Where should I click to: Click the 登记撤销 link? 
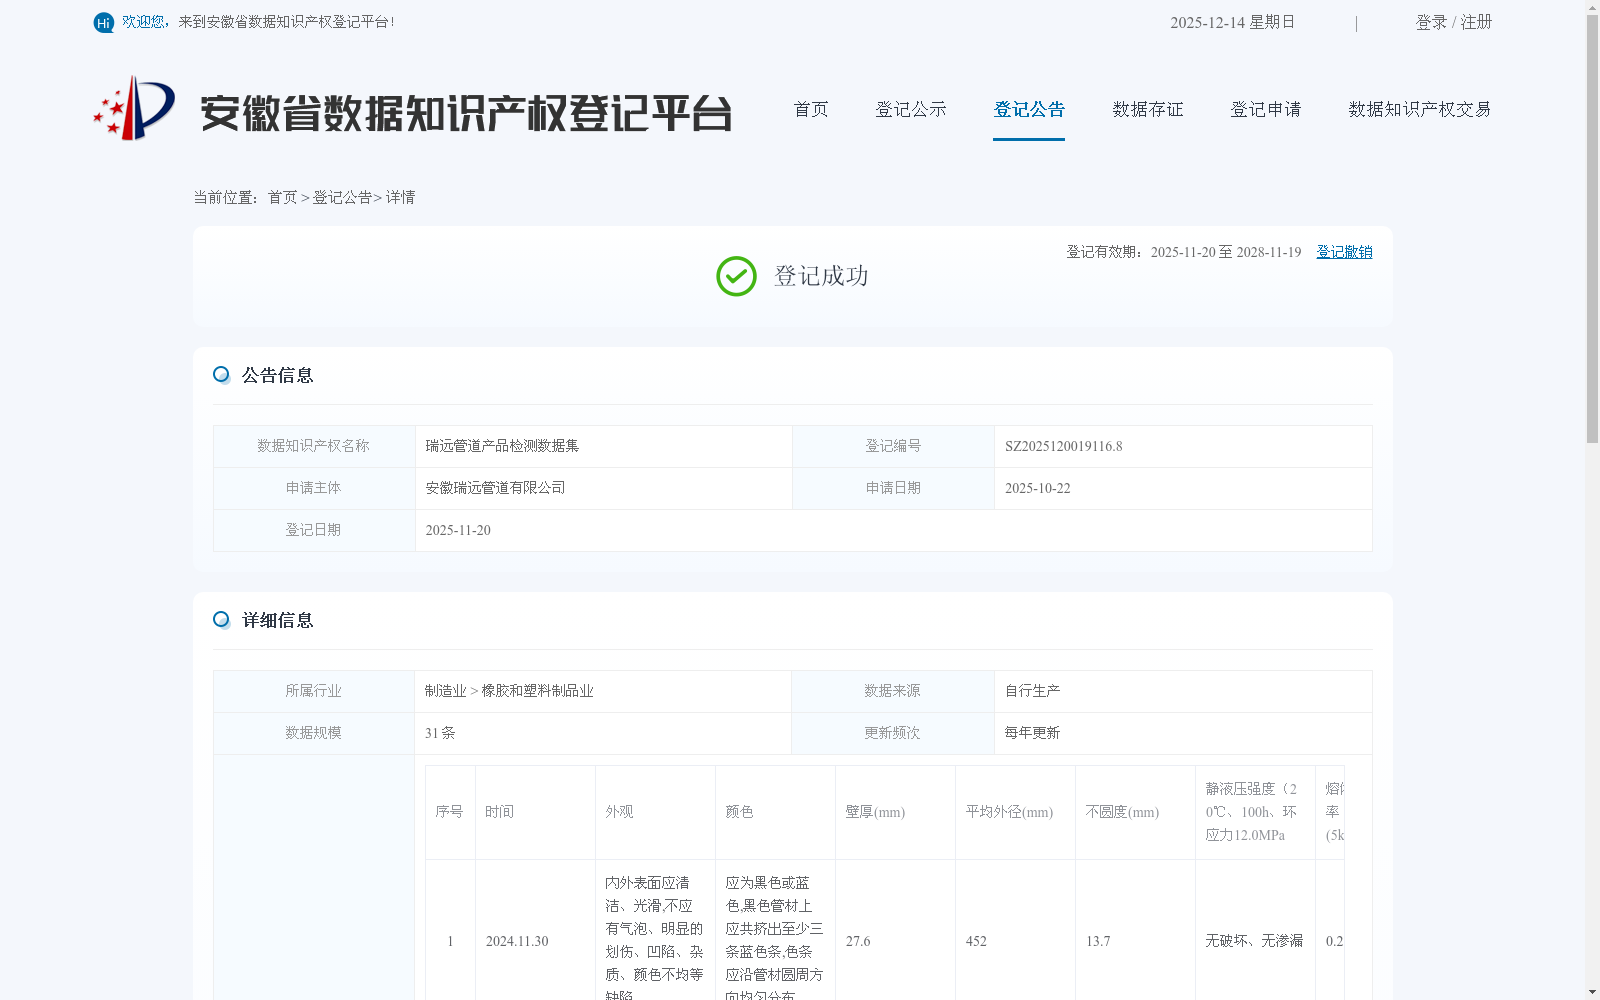click(1344, 252)
